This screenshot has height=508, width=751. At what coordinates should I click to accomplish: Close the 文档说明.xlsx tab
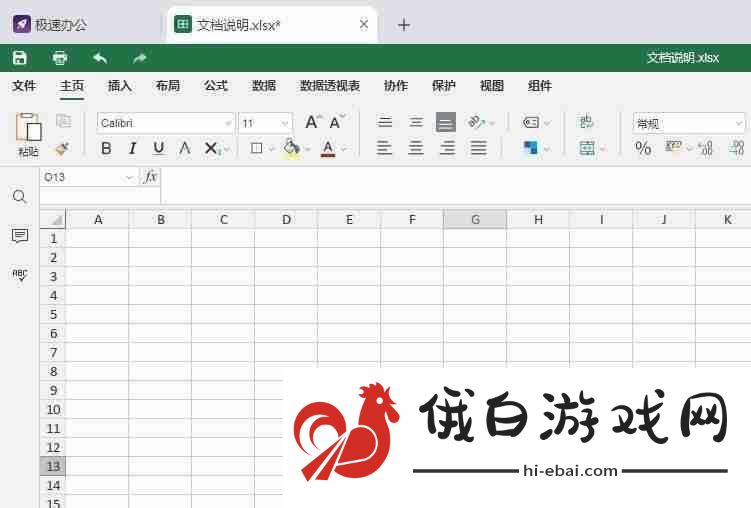(364, 24)
